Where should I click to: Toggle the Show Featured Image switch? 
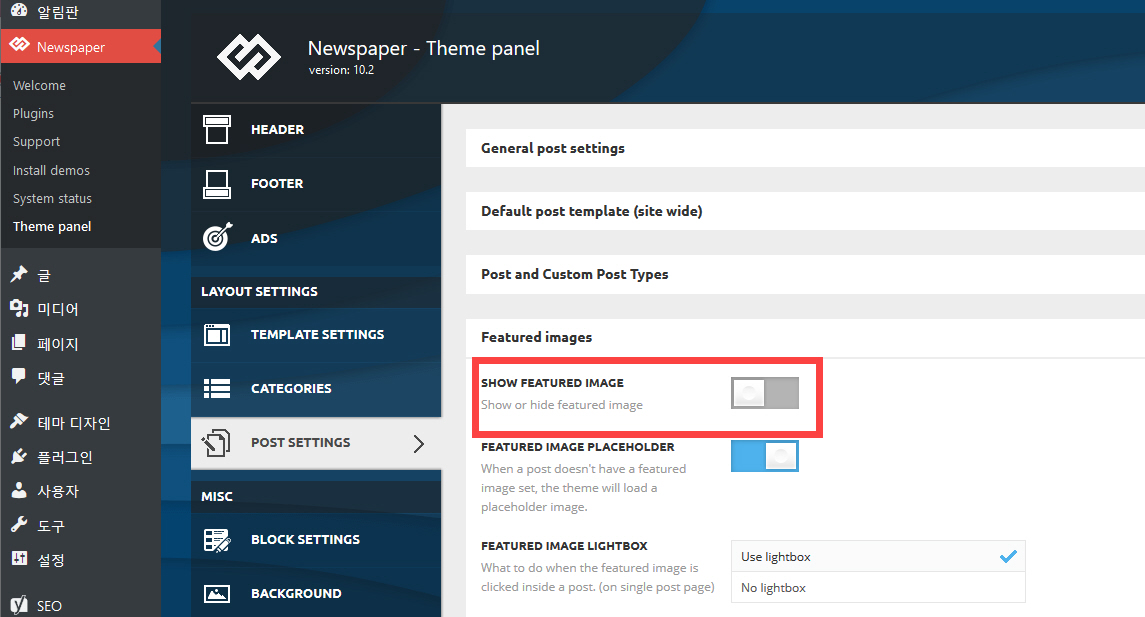(x=765, y=393)
